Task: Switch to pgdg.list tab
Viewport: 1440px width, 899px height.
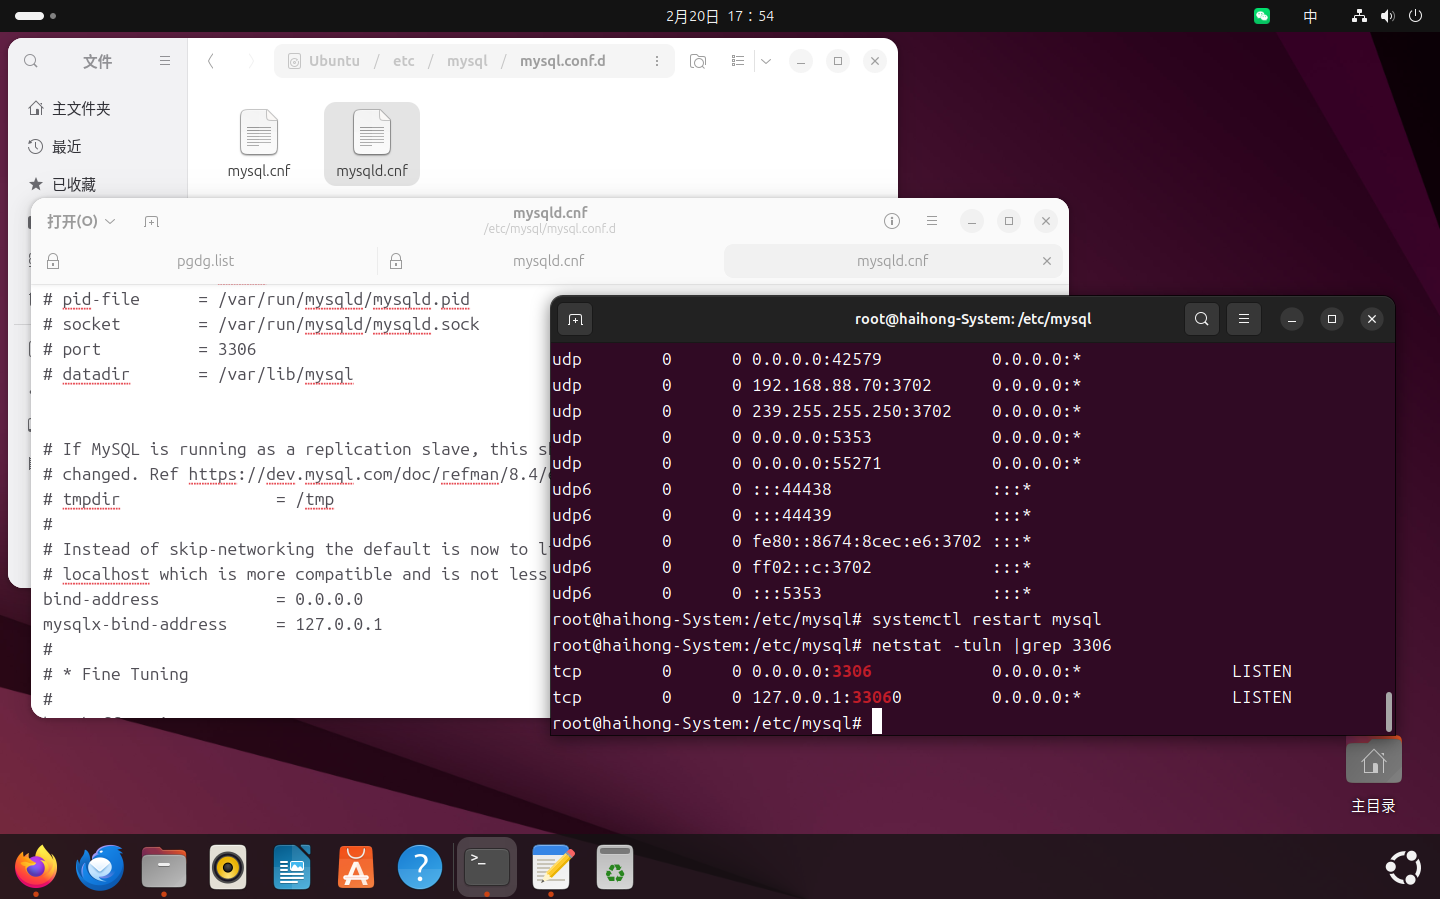Action: (205, 261)
